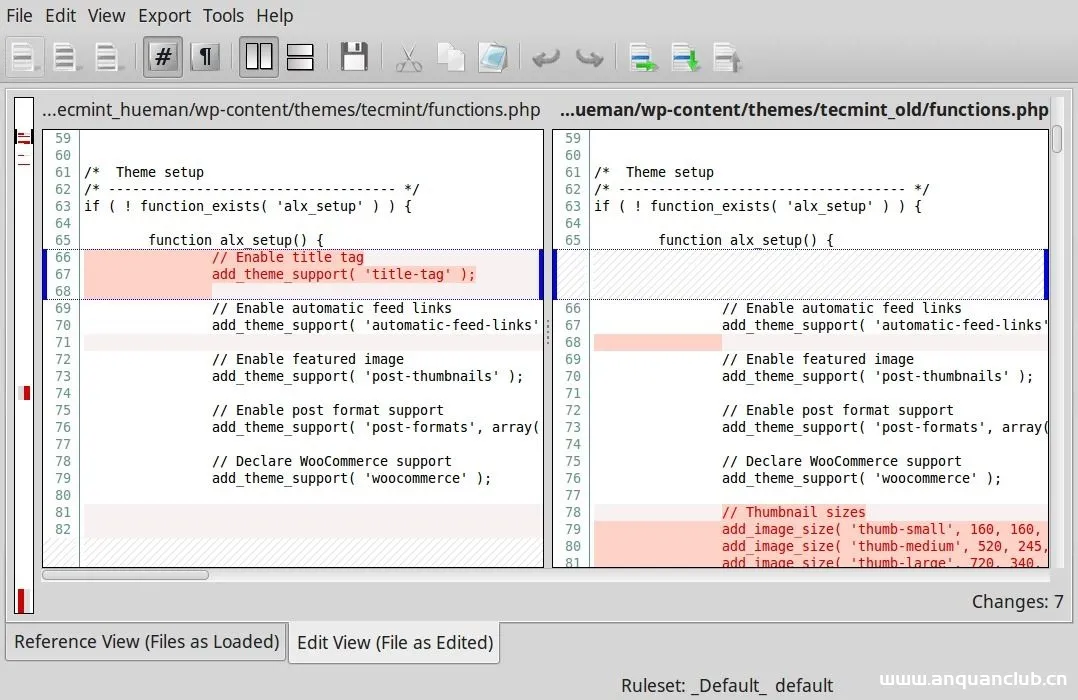The height and width of the screenshot is (700, 1078).
Task: Click line number 66 in left pane
Action: [63, 257]
